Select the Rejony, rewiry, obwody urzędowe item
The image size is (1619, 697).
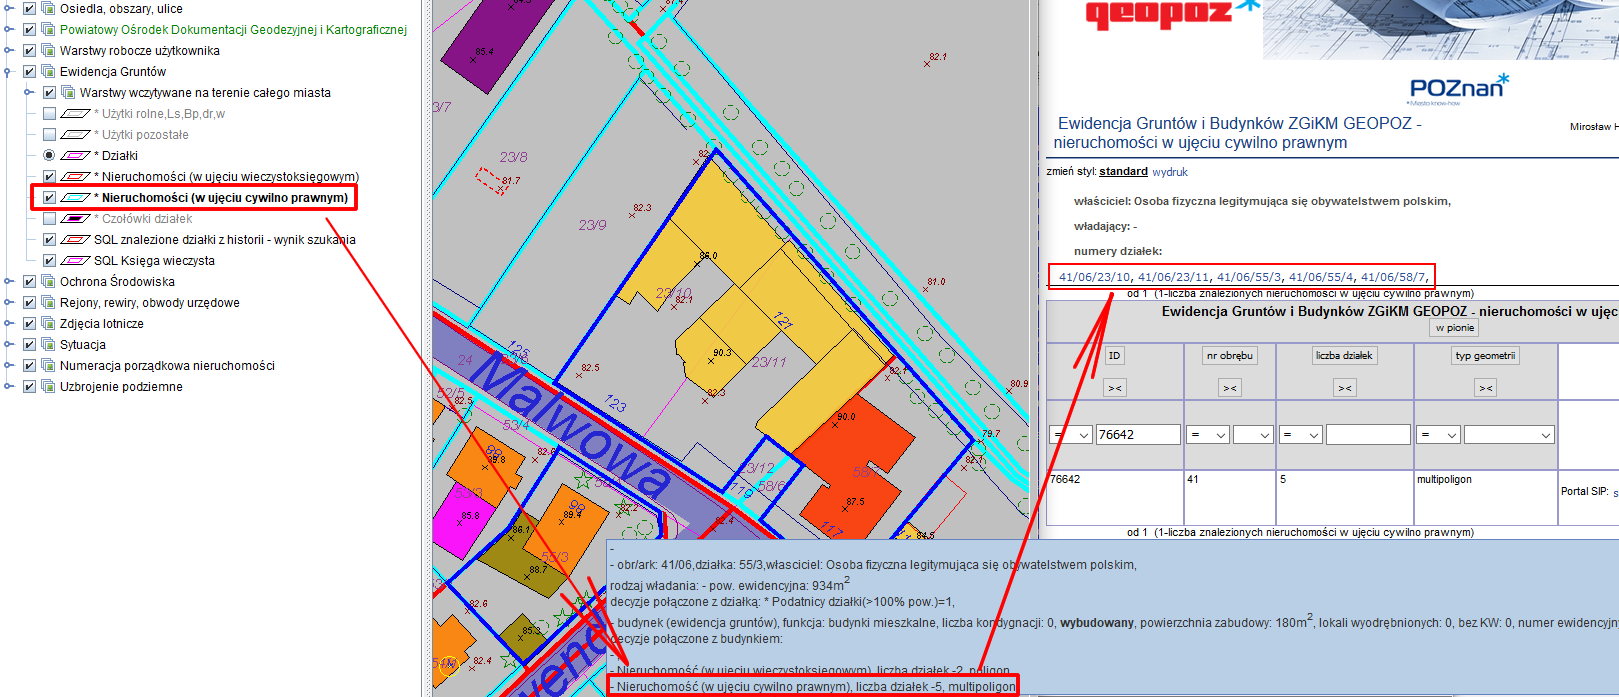coord(149,303)
